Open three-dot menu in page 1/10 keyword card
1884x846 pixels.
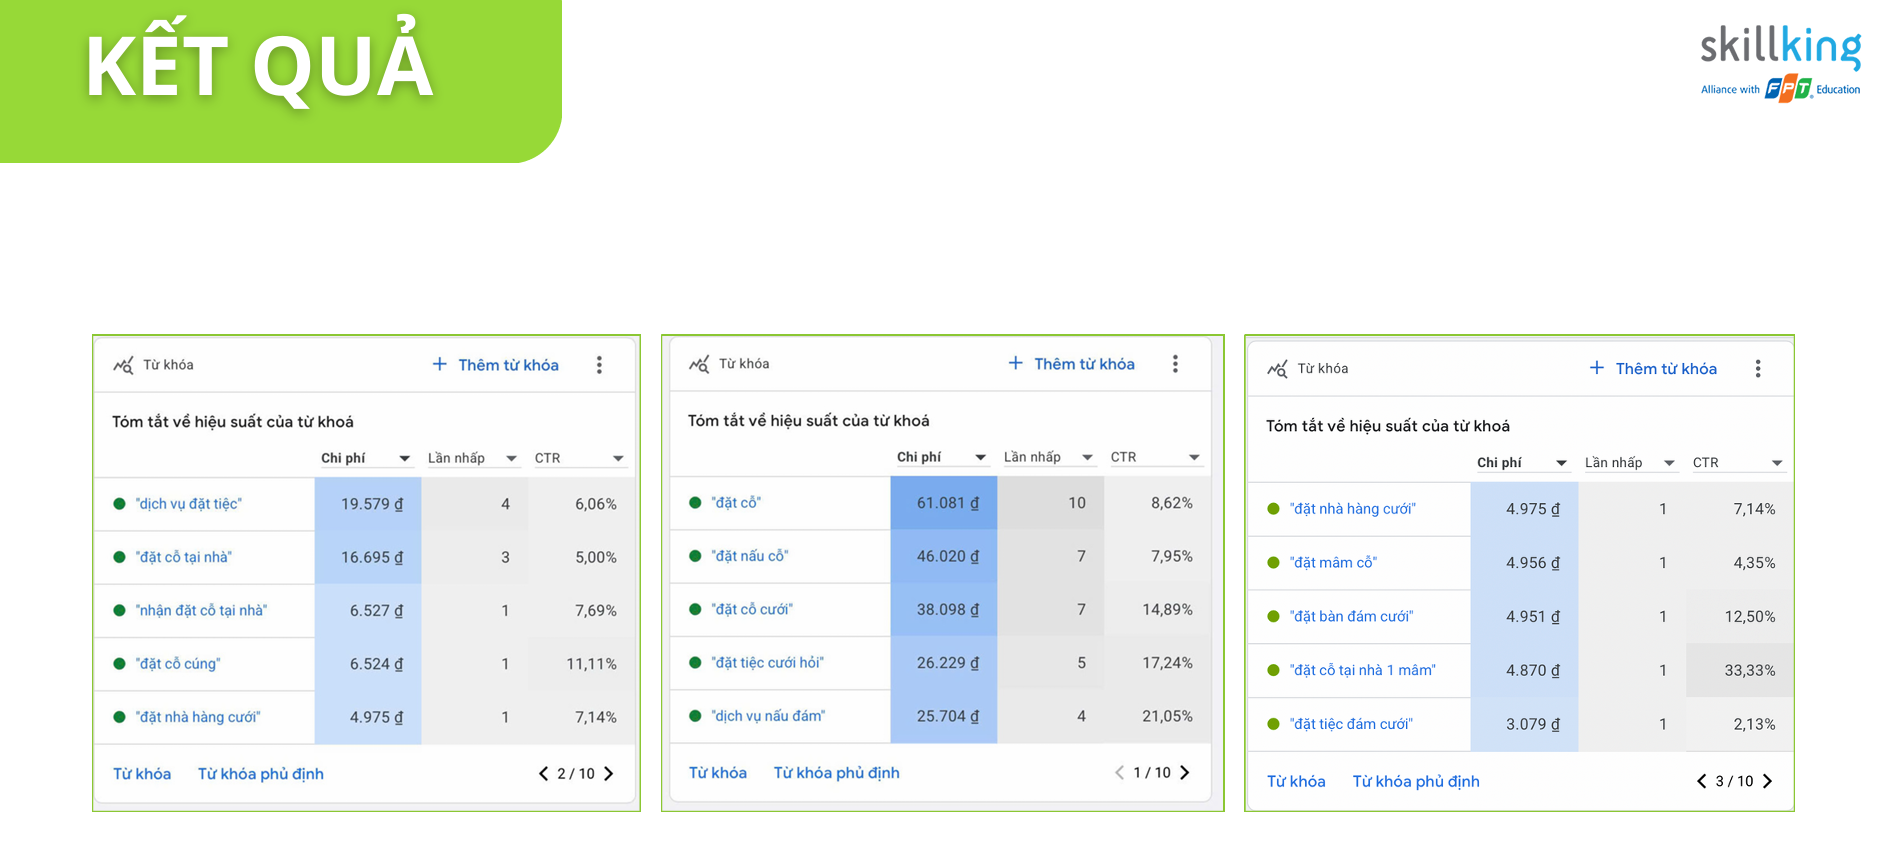1175,364
